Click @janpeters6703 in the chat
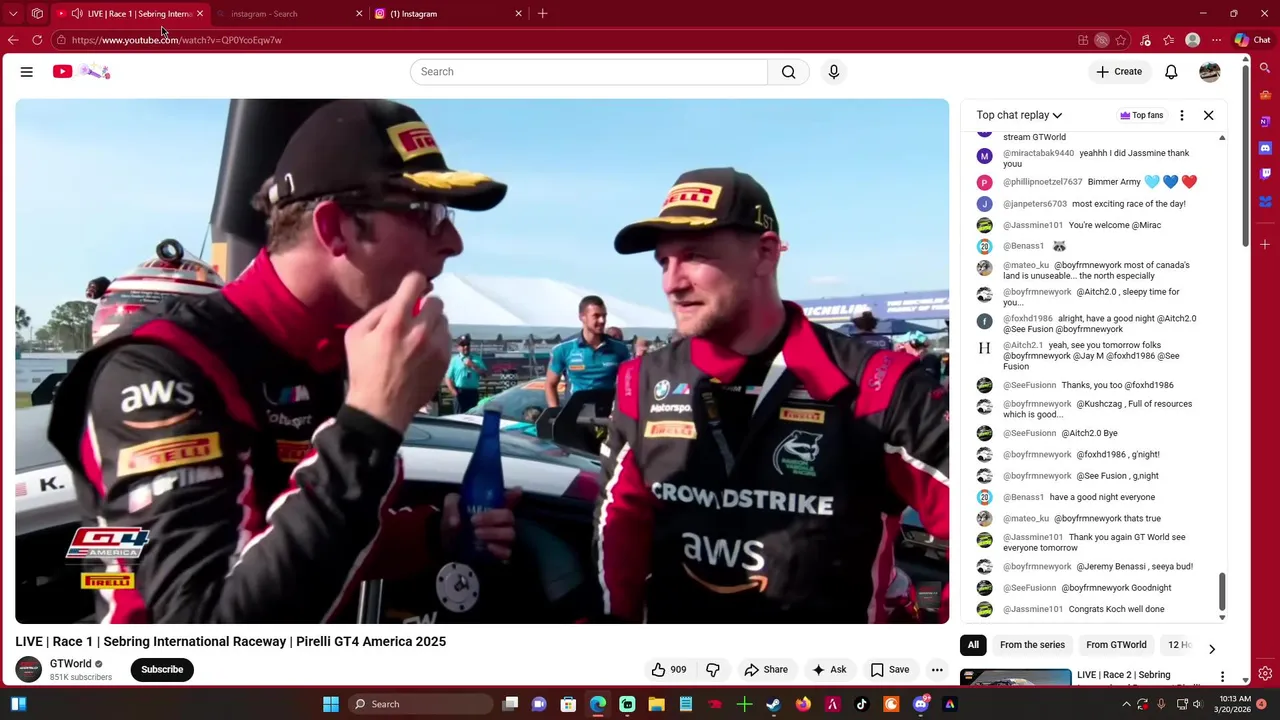 point(1035,204)
